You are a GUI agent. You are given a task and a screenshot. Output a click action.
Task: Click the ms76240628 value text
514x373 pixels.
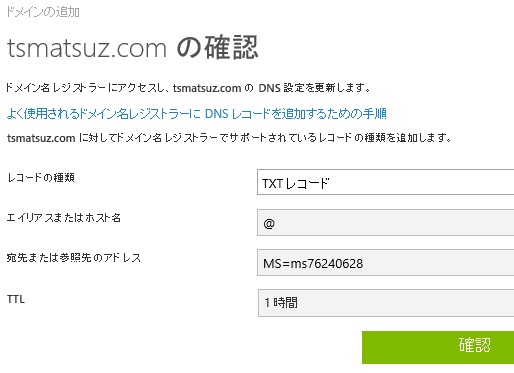point(327,264)
